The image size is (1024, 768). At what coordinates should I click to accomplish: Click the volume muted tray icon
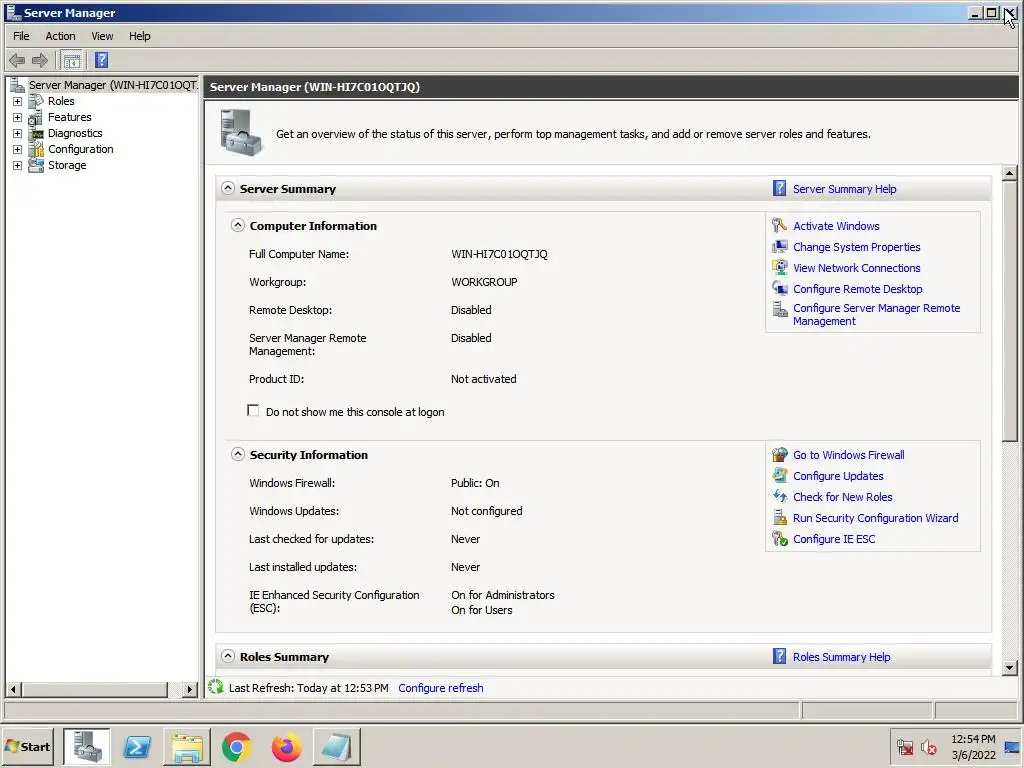coord(928,746)
